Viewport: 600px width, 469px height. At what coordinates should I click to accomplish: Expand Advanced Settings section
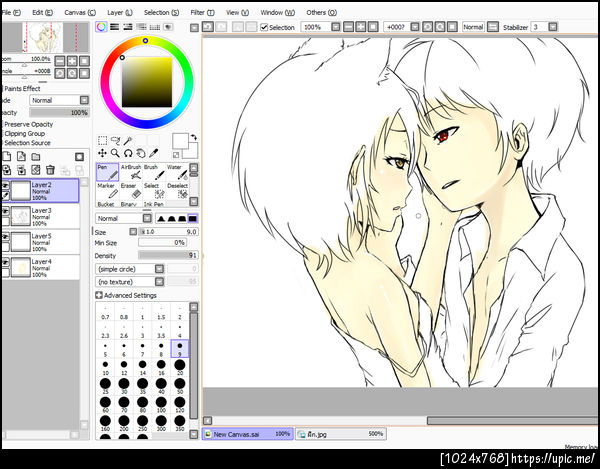coord(99,295)
